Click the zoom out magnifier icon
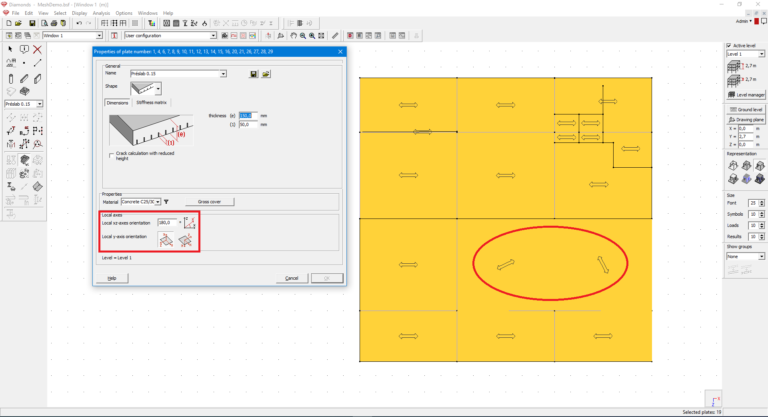 tap(303, 36)
